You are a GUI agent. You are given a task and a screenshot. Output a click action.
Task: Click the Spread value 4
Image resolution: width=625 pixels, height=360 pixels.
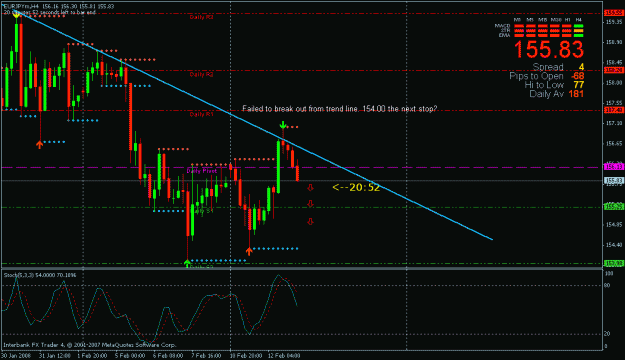pyautogui.click(x=582, y=67)
